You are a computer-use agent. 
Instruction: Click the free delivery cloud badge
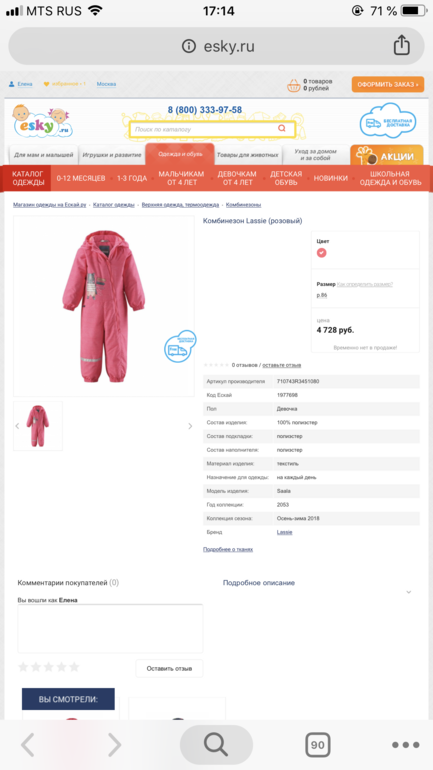click(388, 121)
